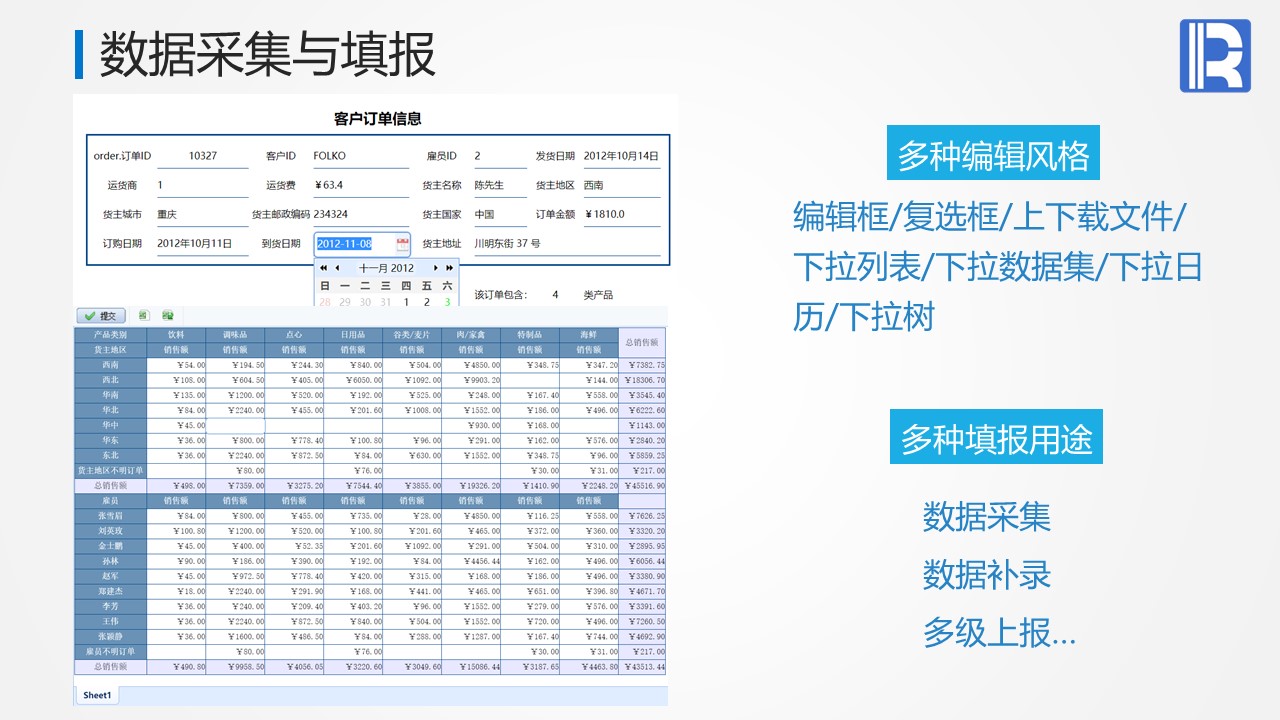The width and height of the screenshot is (1280, 720).
Task: Open the calendar picker icon in 到货日期
Action: coord(402,244)
